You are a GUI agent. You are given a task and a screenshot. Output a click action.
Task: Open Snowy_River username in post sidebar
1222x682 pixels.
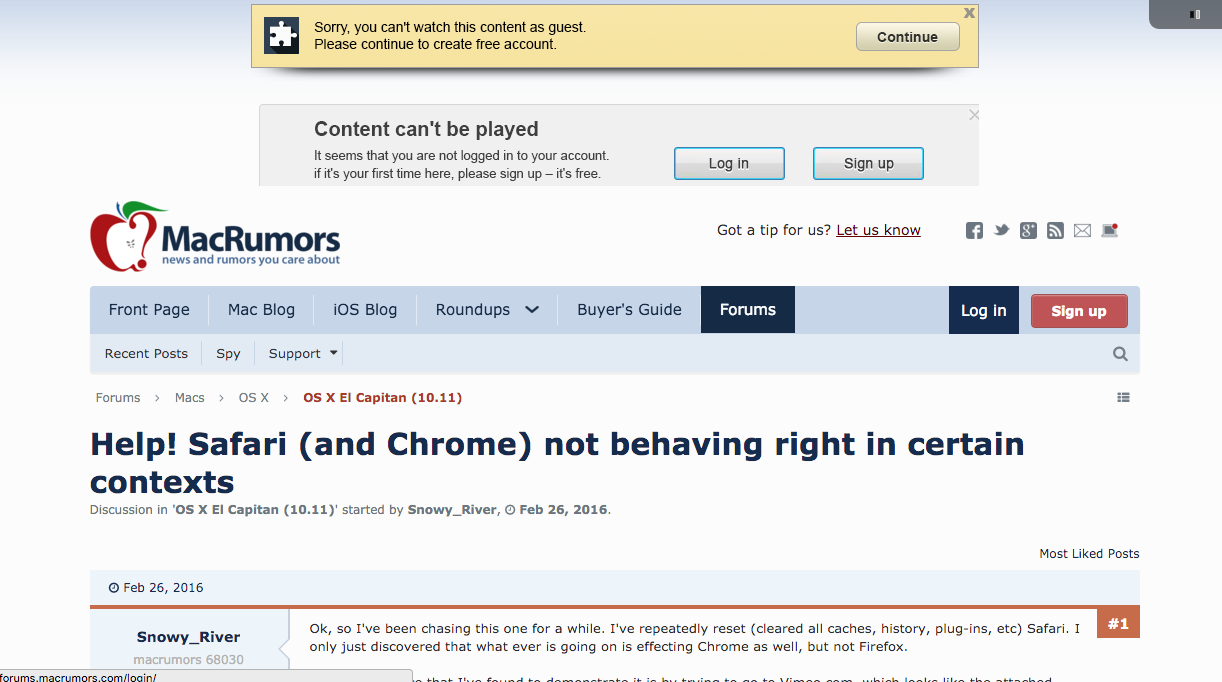pyautogui.click(x=189, y=637)
